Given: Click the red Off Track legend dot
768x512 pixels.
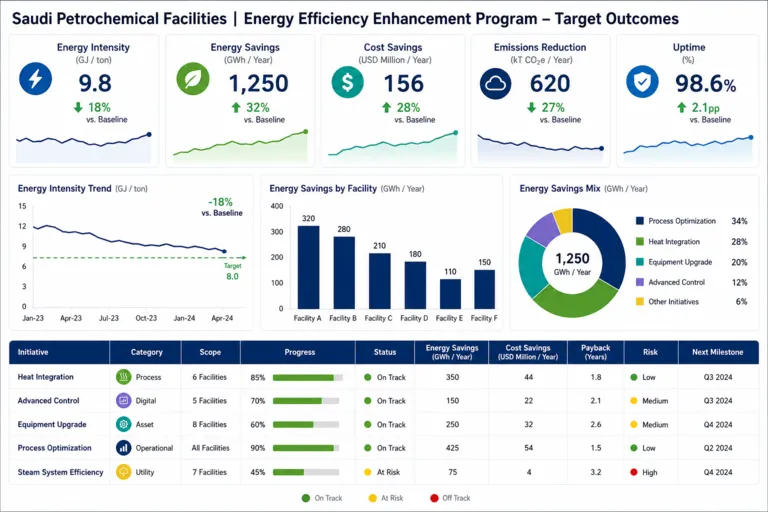Looking at the screenshot, I should click(434, 498).
